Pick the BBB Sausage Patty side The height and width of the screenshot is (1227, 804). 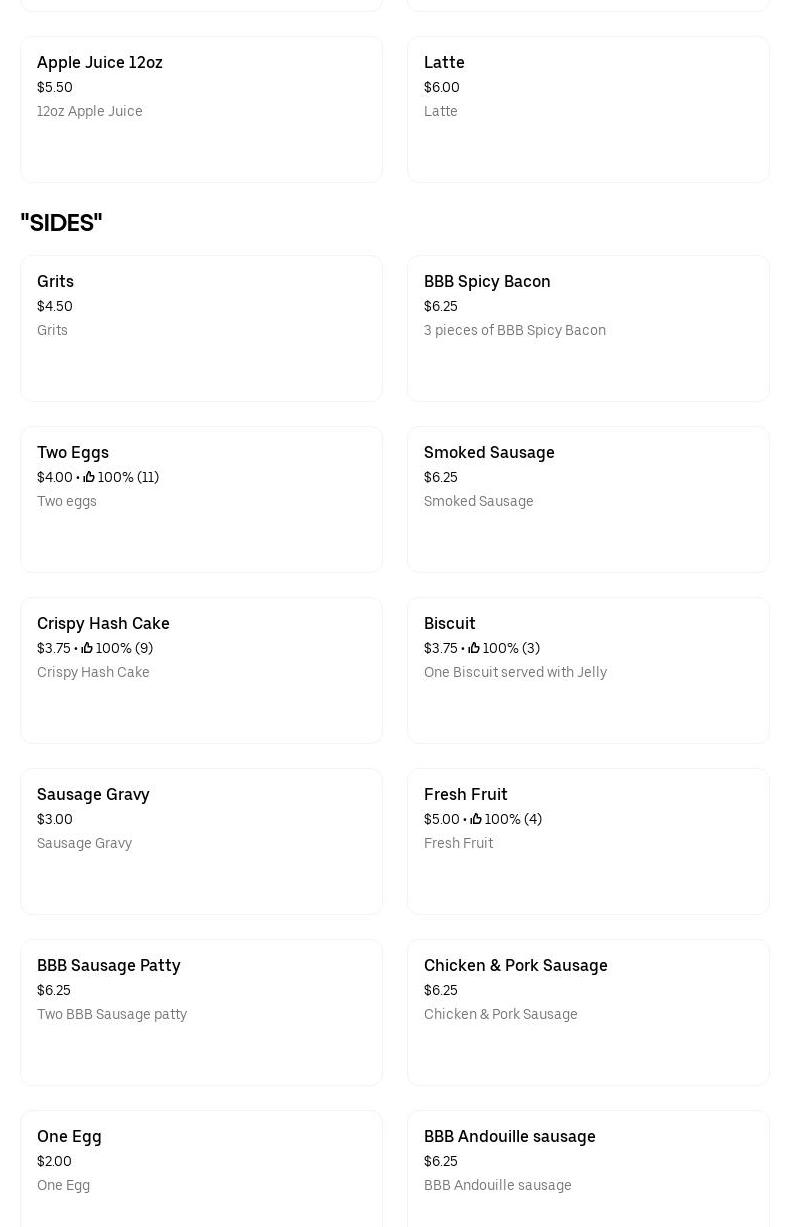(x=201, y=1013)
